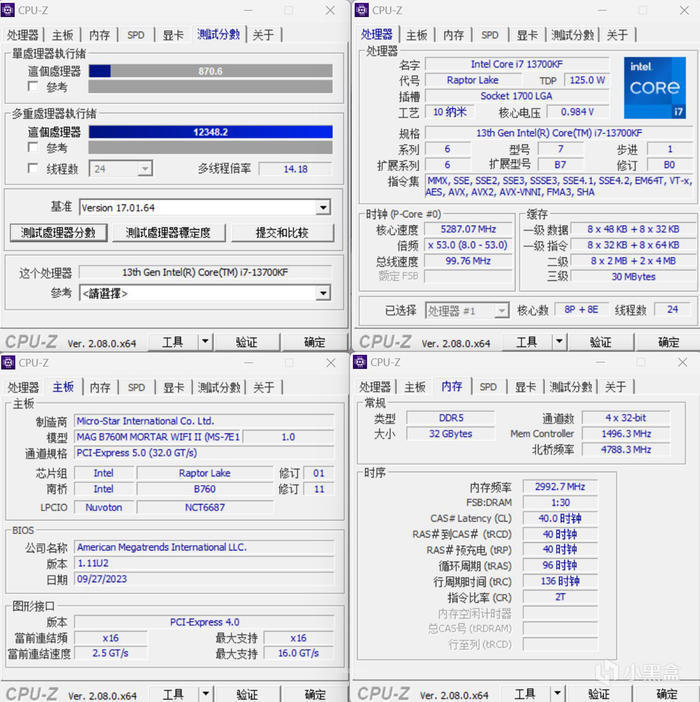Expand 工具 arrow in benchmark window

(205, 342)
